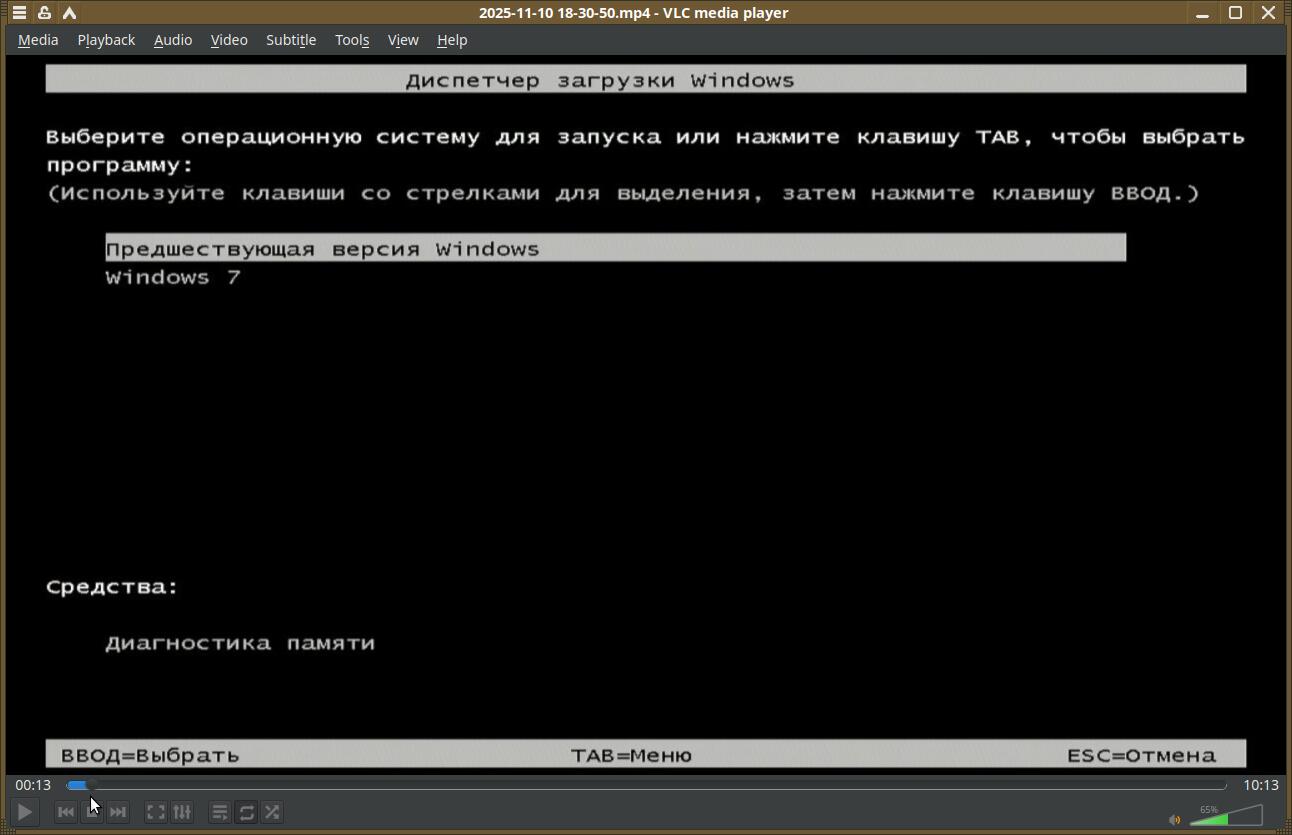Mute audio via the speaker icon
Image resolution: width=1292 pixels, height=835 pixels.
click(1174, 820)
